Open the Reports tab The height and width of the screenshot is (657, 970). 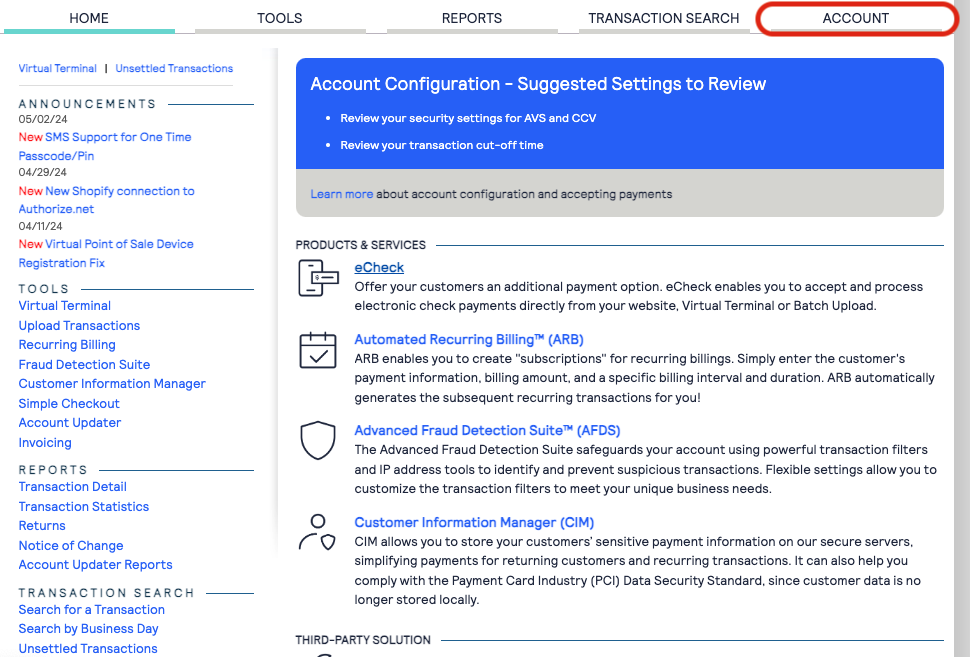[472, 18]
